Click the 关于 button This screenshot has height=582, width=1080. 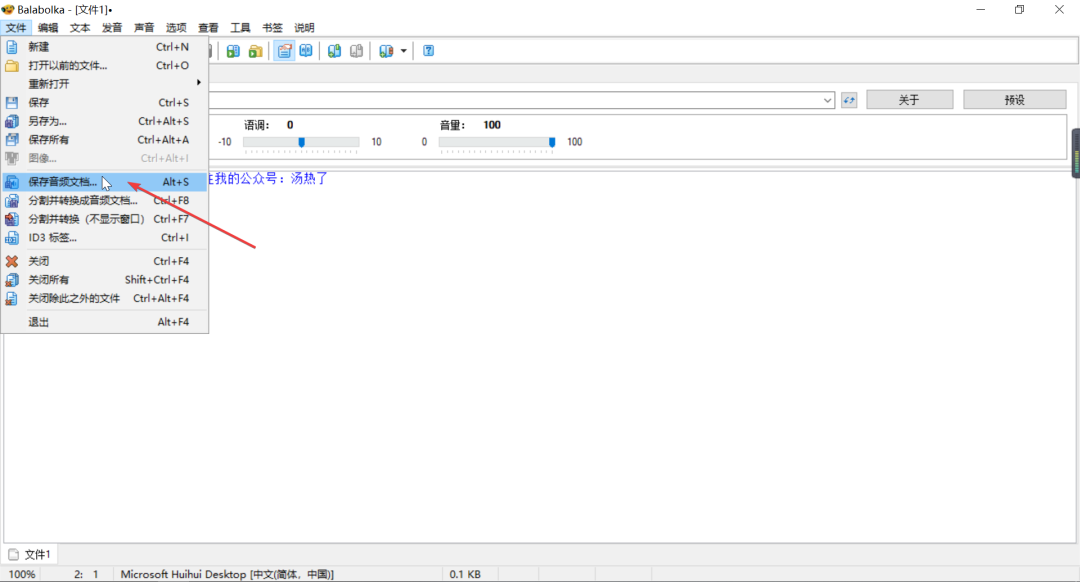pos(909,100)
